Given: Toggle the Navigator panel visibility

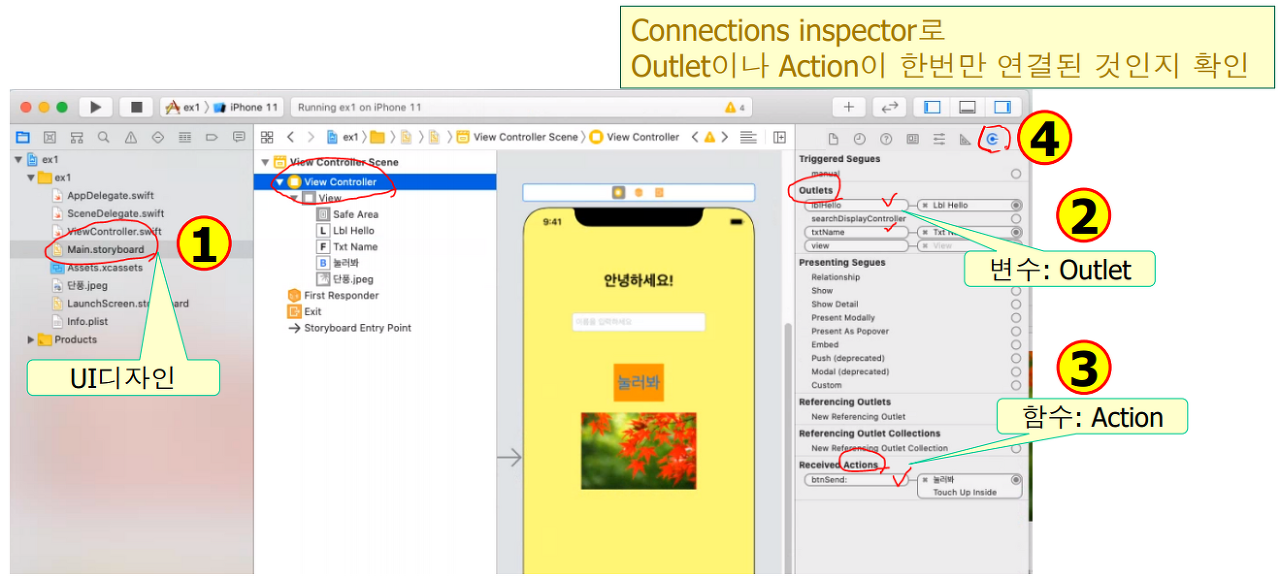Looking at the screenshot, I should point(932,107).
